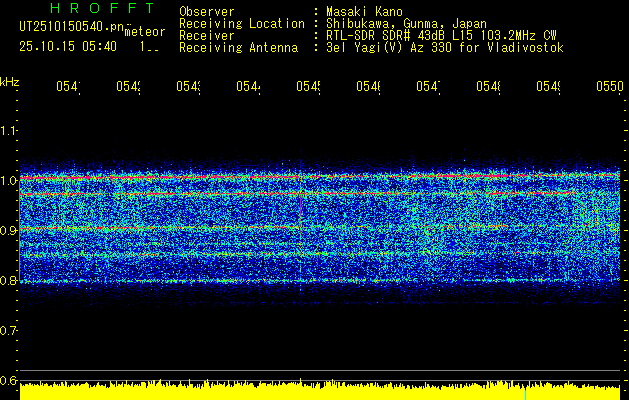Click the 0545 time marker
Screen dimensions: 629x400
pos(308,86)
